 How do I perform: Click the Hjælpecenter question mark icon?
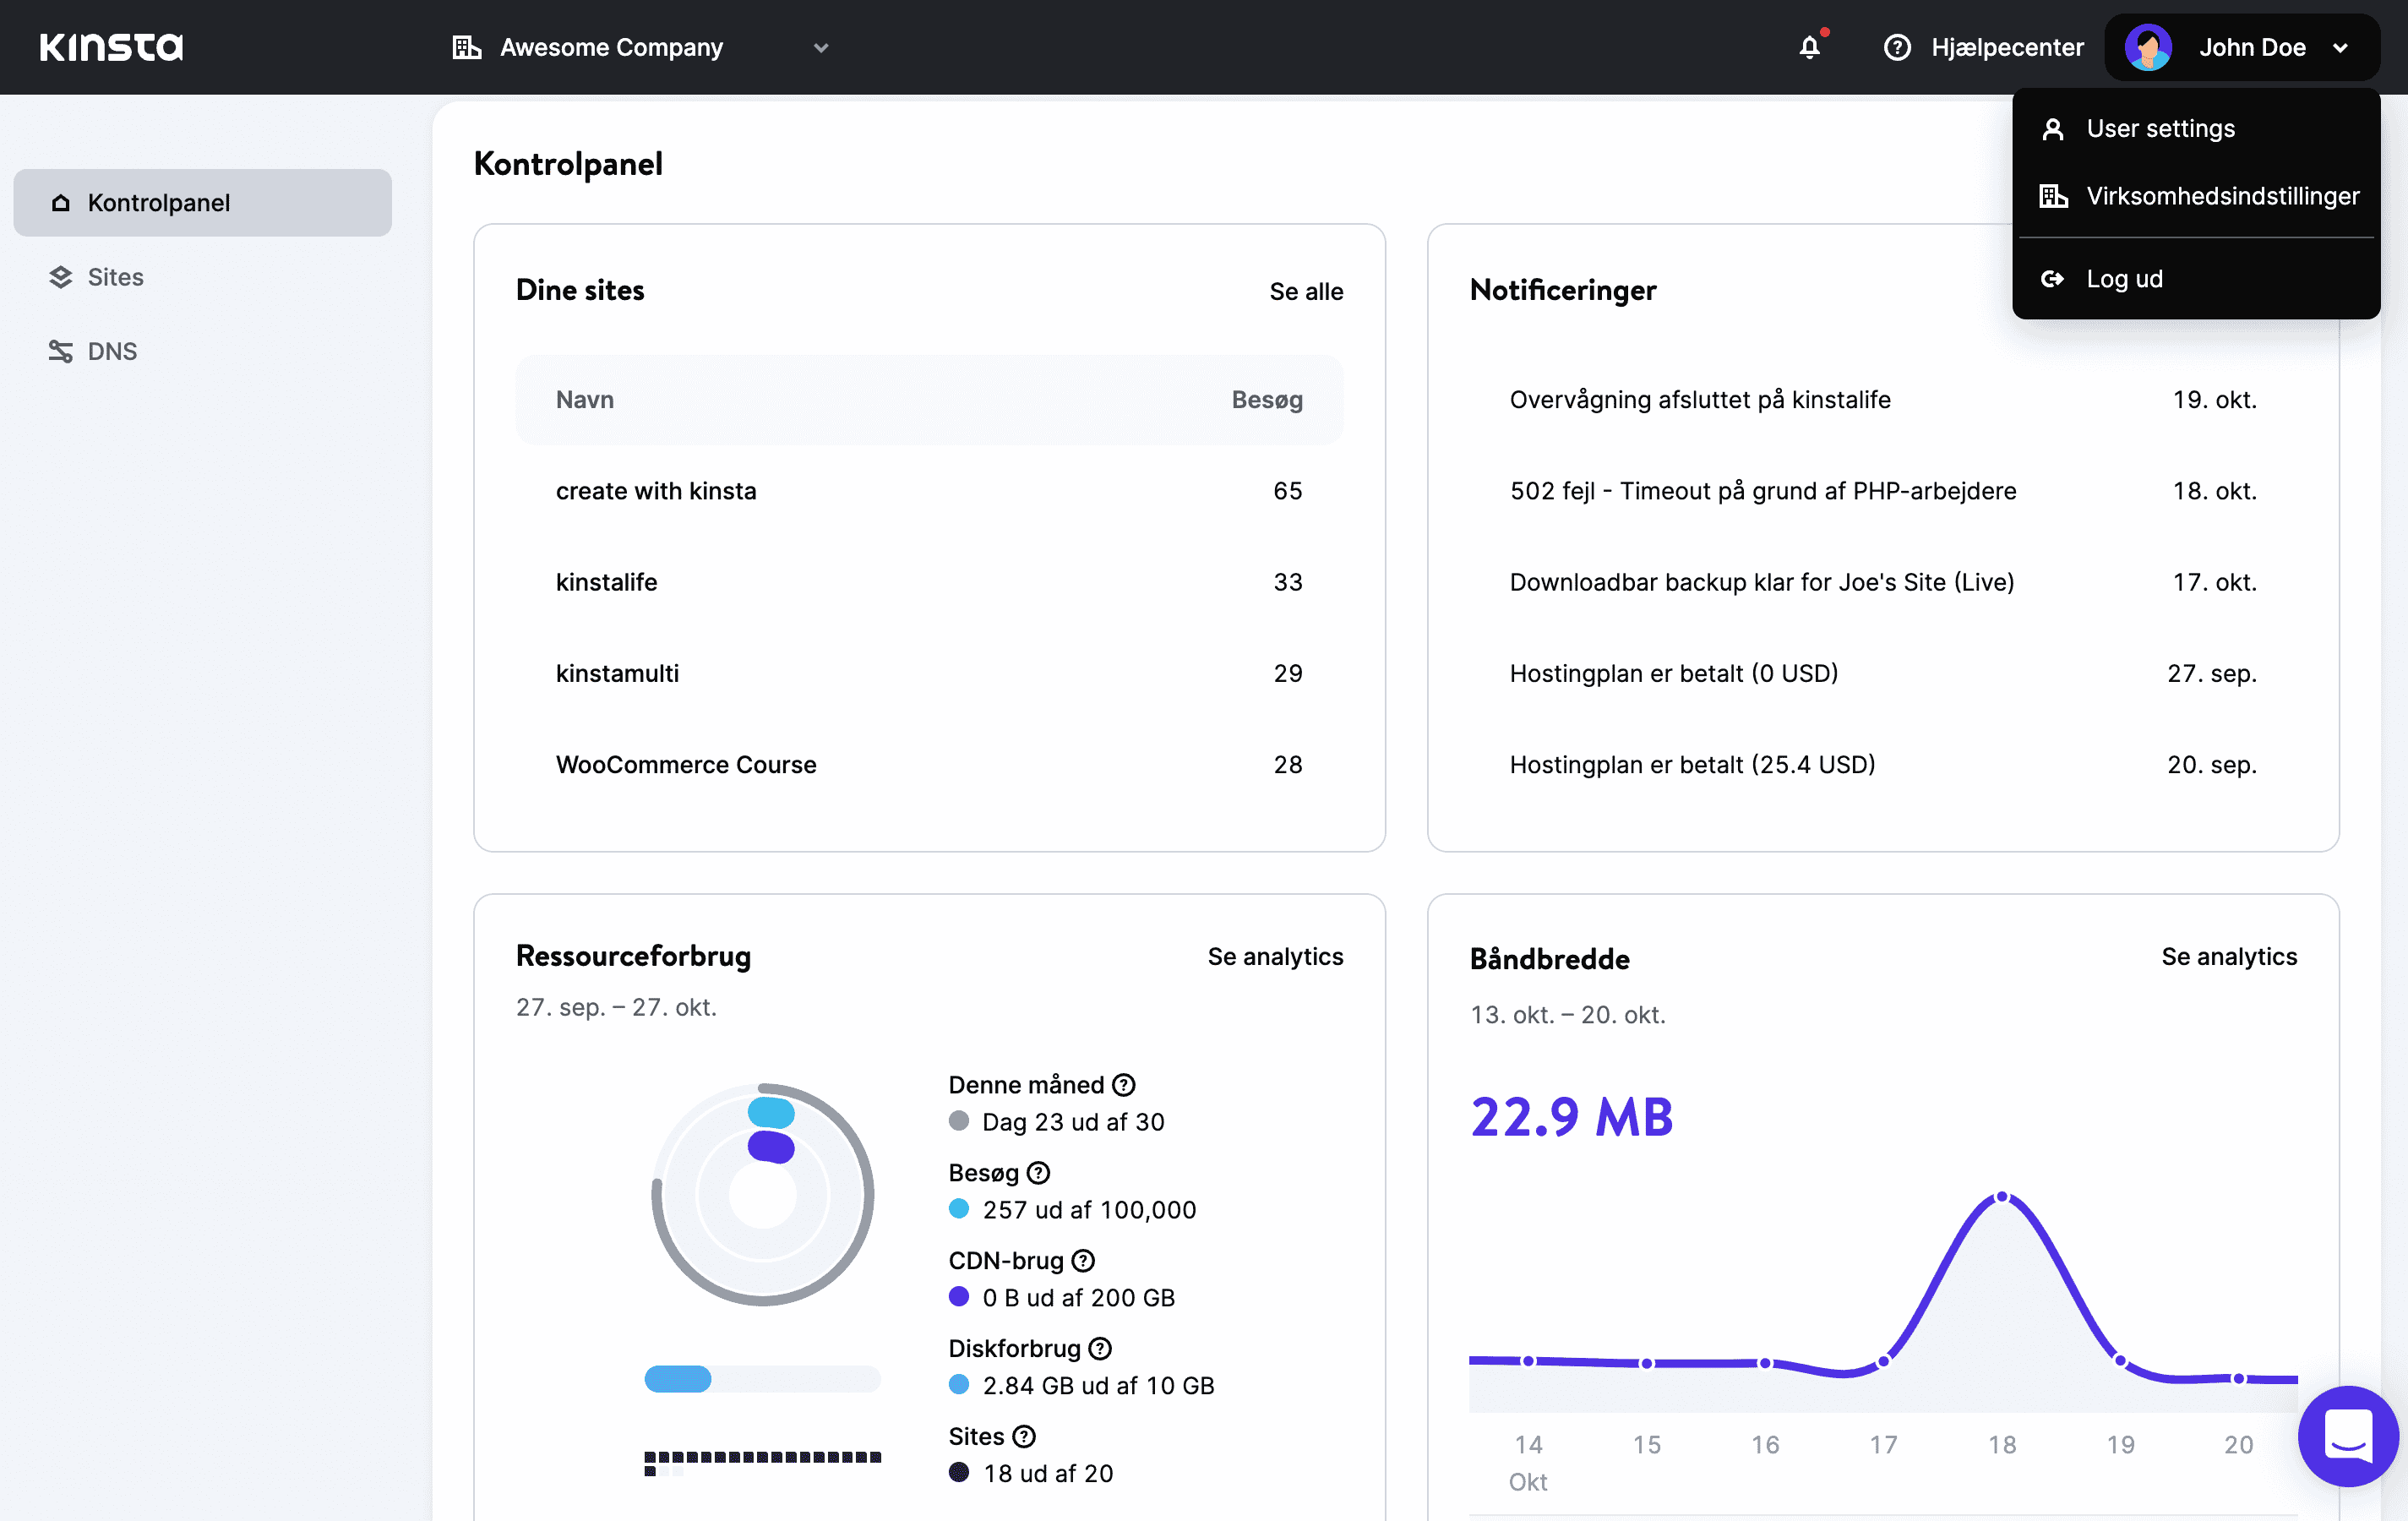pyautogui.click(x=1898, y=47)
